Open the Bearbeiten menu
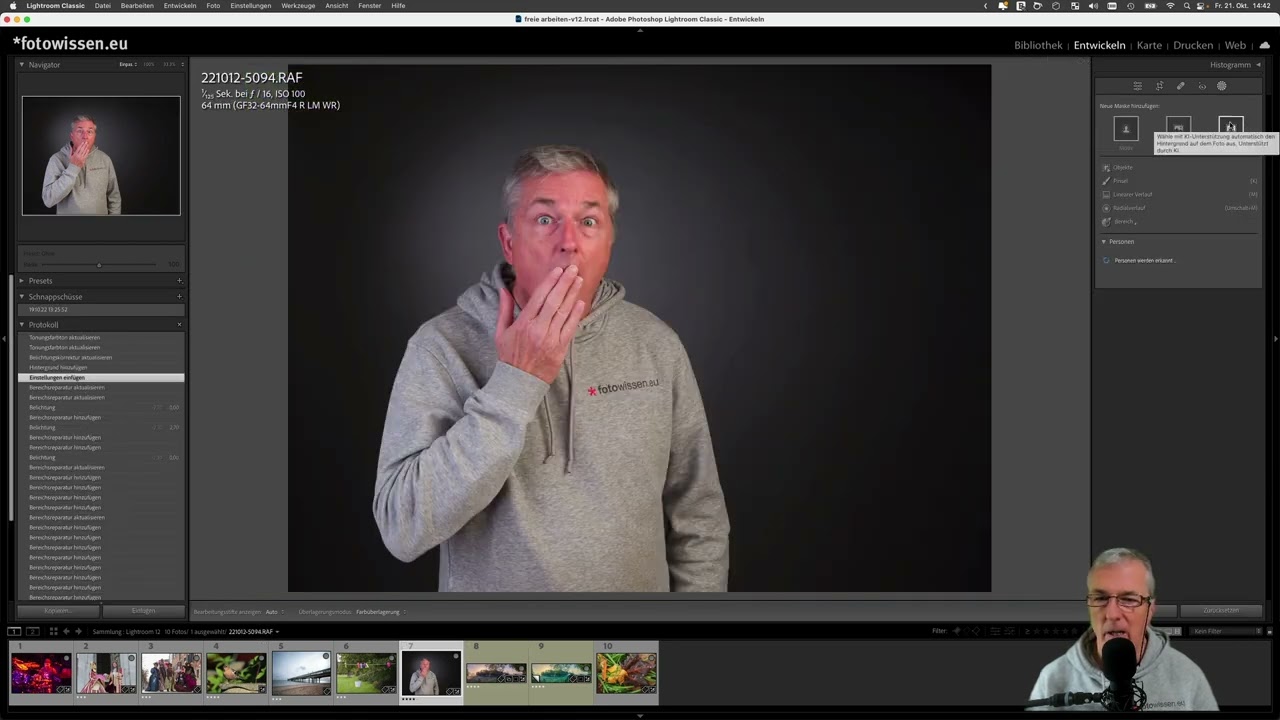The image size is (1280, 720). [x=137, y=6]
